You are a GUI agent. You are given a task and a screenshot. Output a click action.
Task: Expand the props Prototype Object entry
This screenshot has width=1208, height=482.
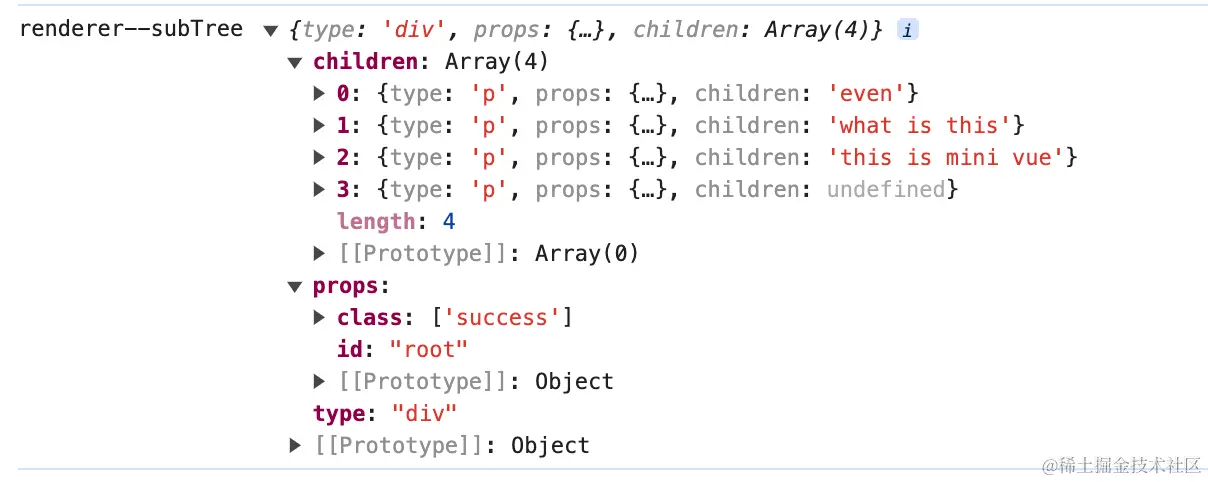(319, 382)
